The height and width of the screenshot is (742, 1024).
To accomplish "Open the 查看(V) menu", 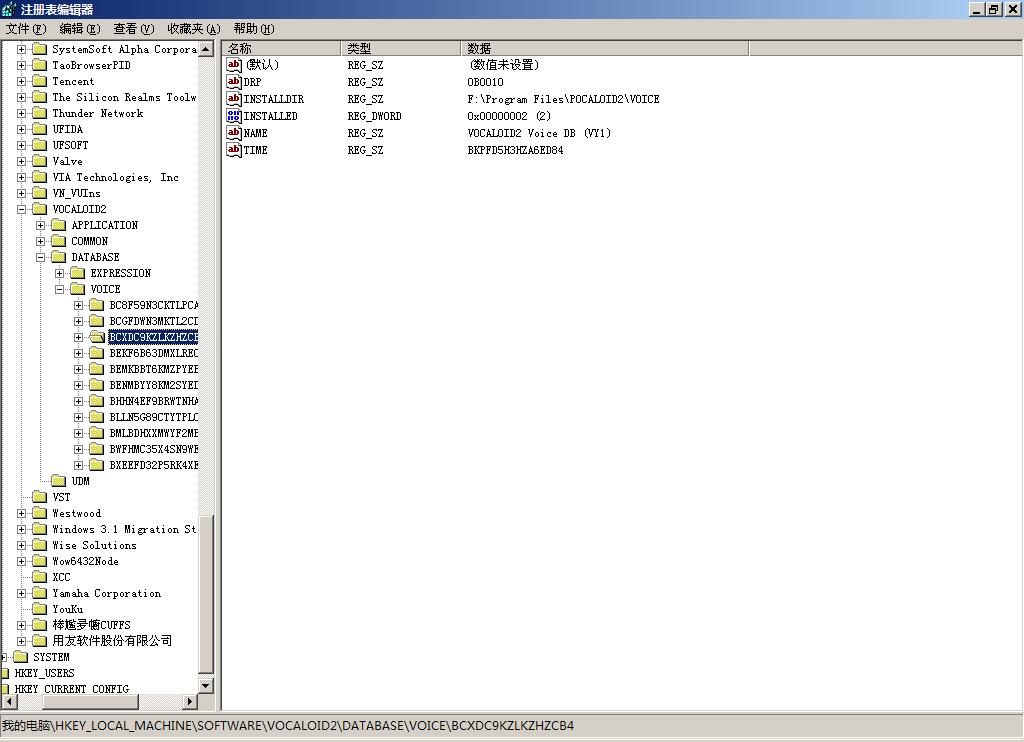I will tap(134, 29).
